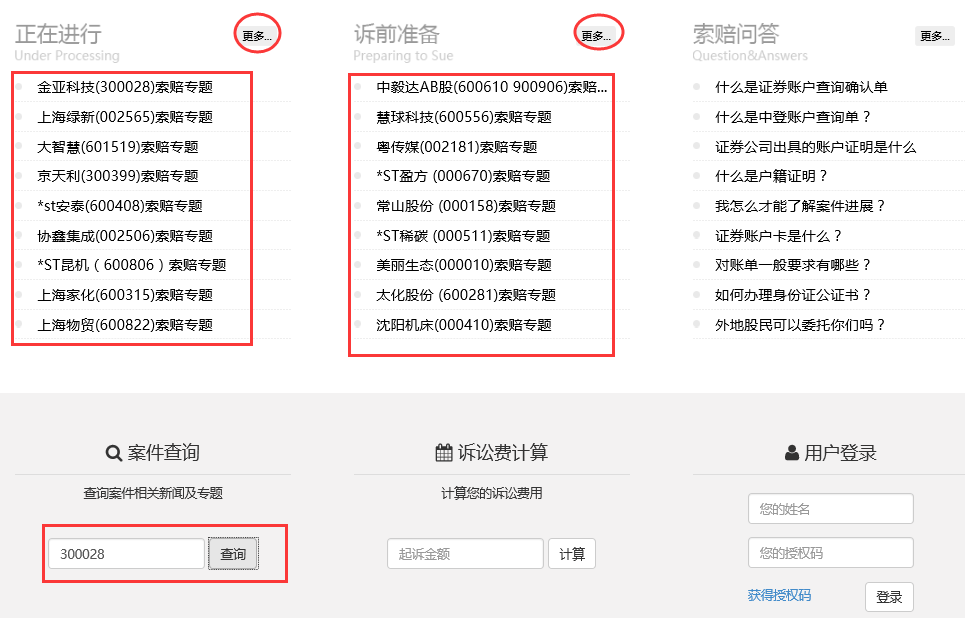This screenshot has height=618, width=965.
Task: Click the 您的姓名 input field
Action: [x=830, y=509]
